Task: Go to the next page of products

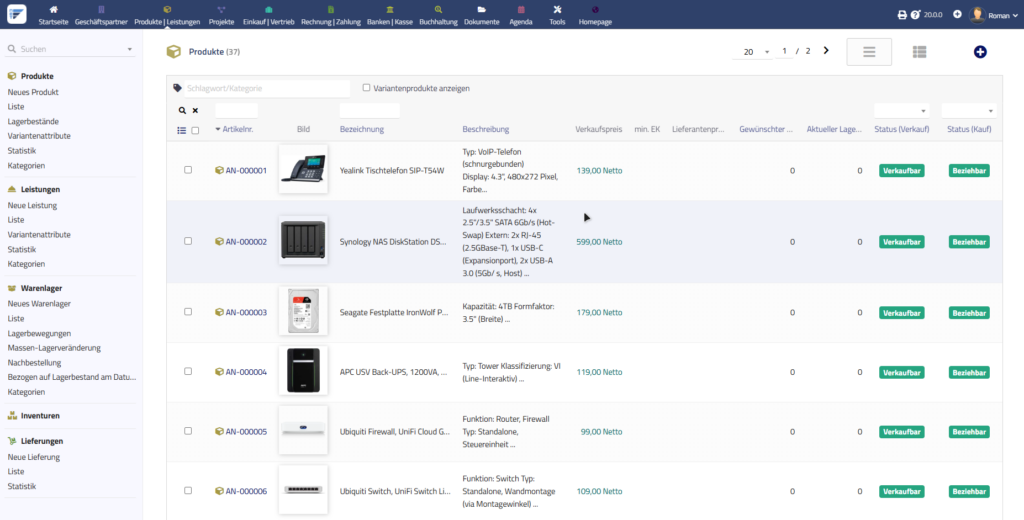Action: click(x=825, y=51)
